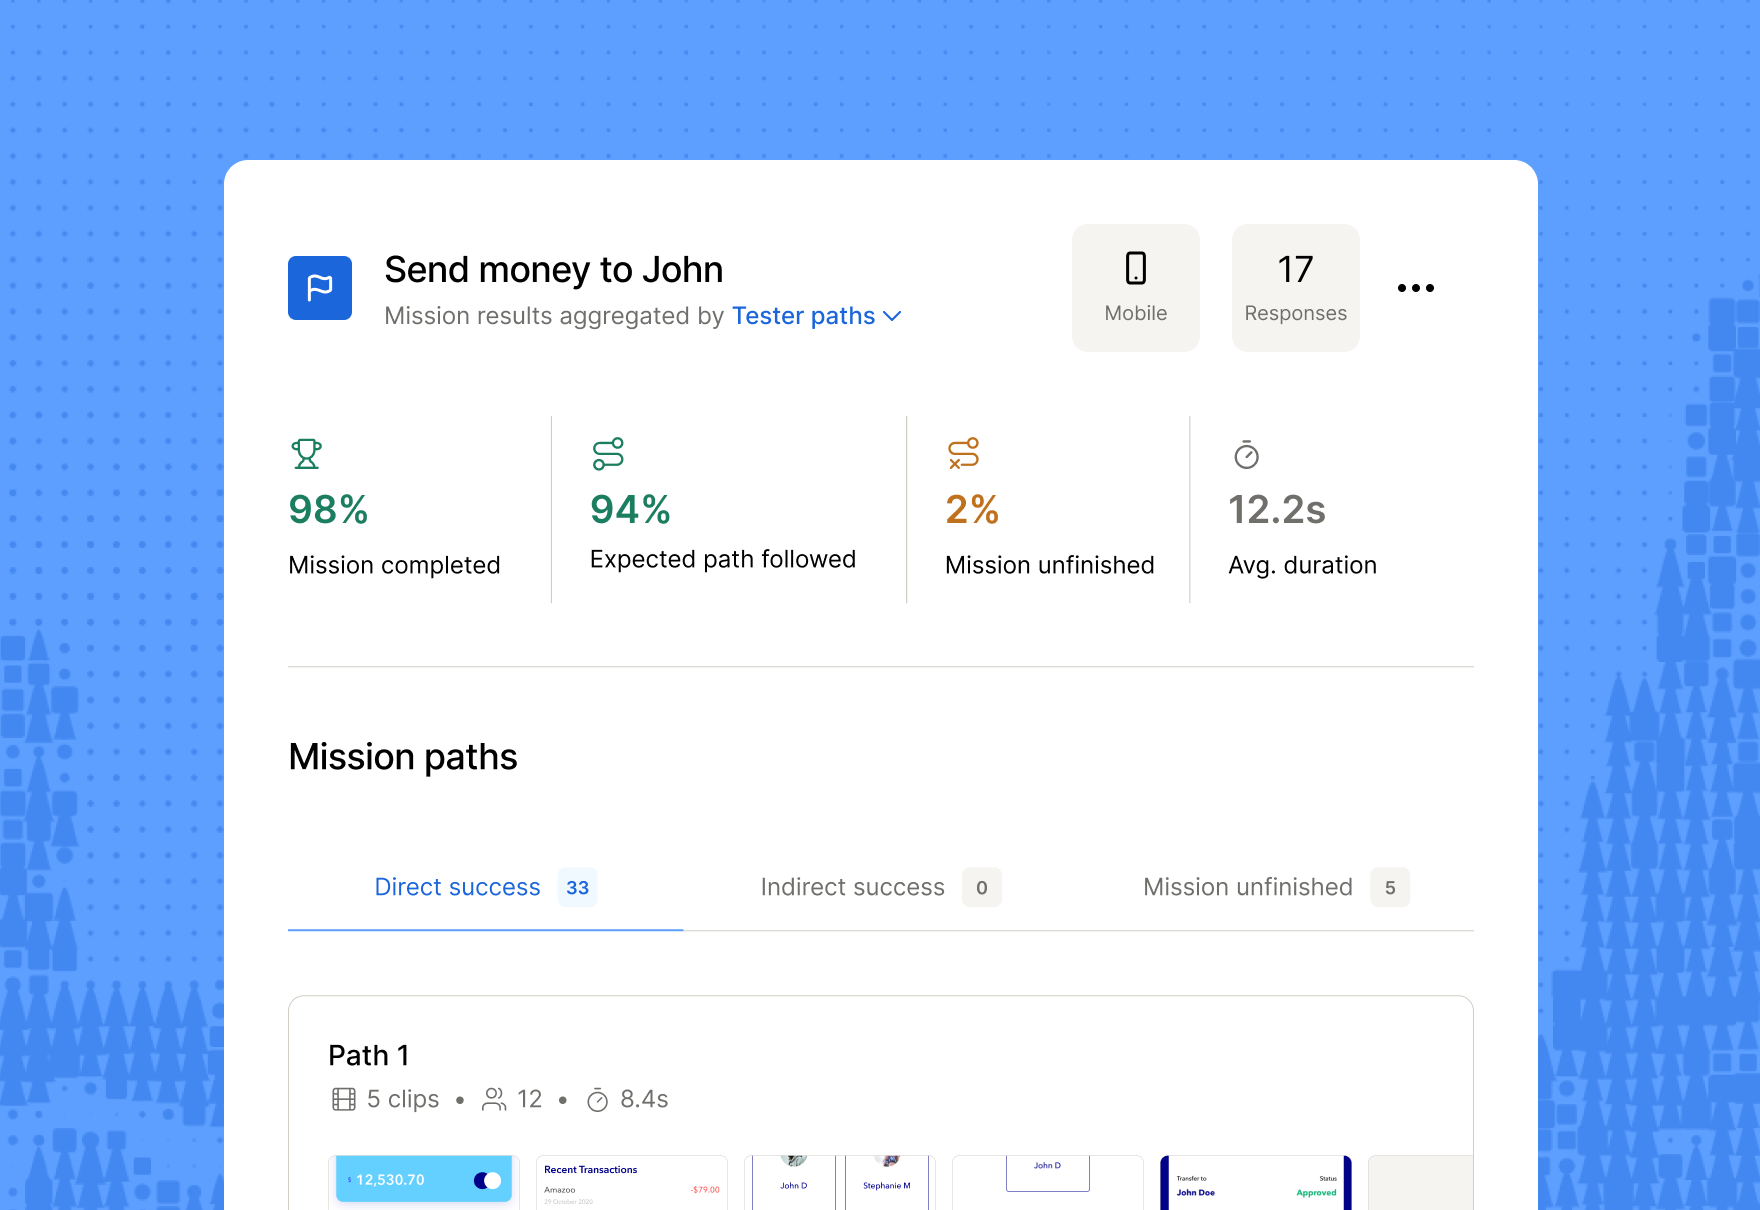This screenshot has width=1760, height=1210.
Task: Open the Mission unfinished tab
Action: [1276, 887]
